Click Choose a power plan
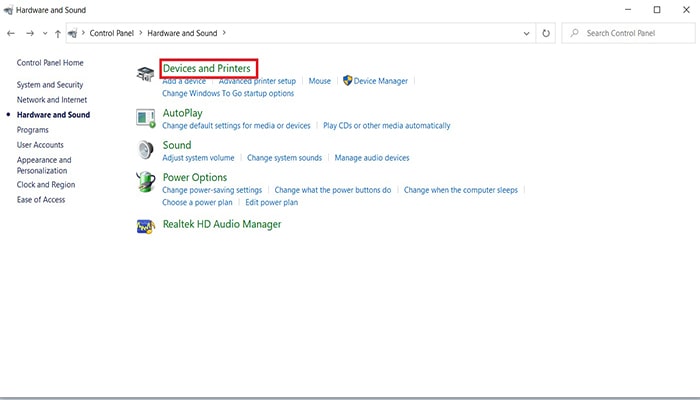 coord(197,202)
